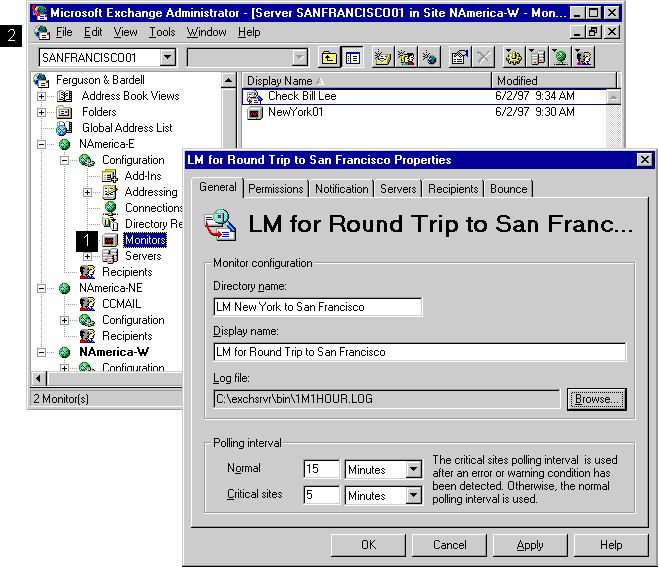The image size is (658, 567).
Task: Click the Recipients people toolbar icon
Action: pyautogui.click(x=584, y=57)
